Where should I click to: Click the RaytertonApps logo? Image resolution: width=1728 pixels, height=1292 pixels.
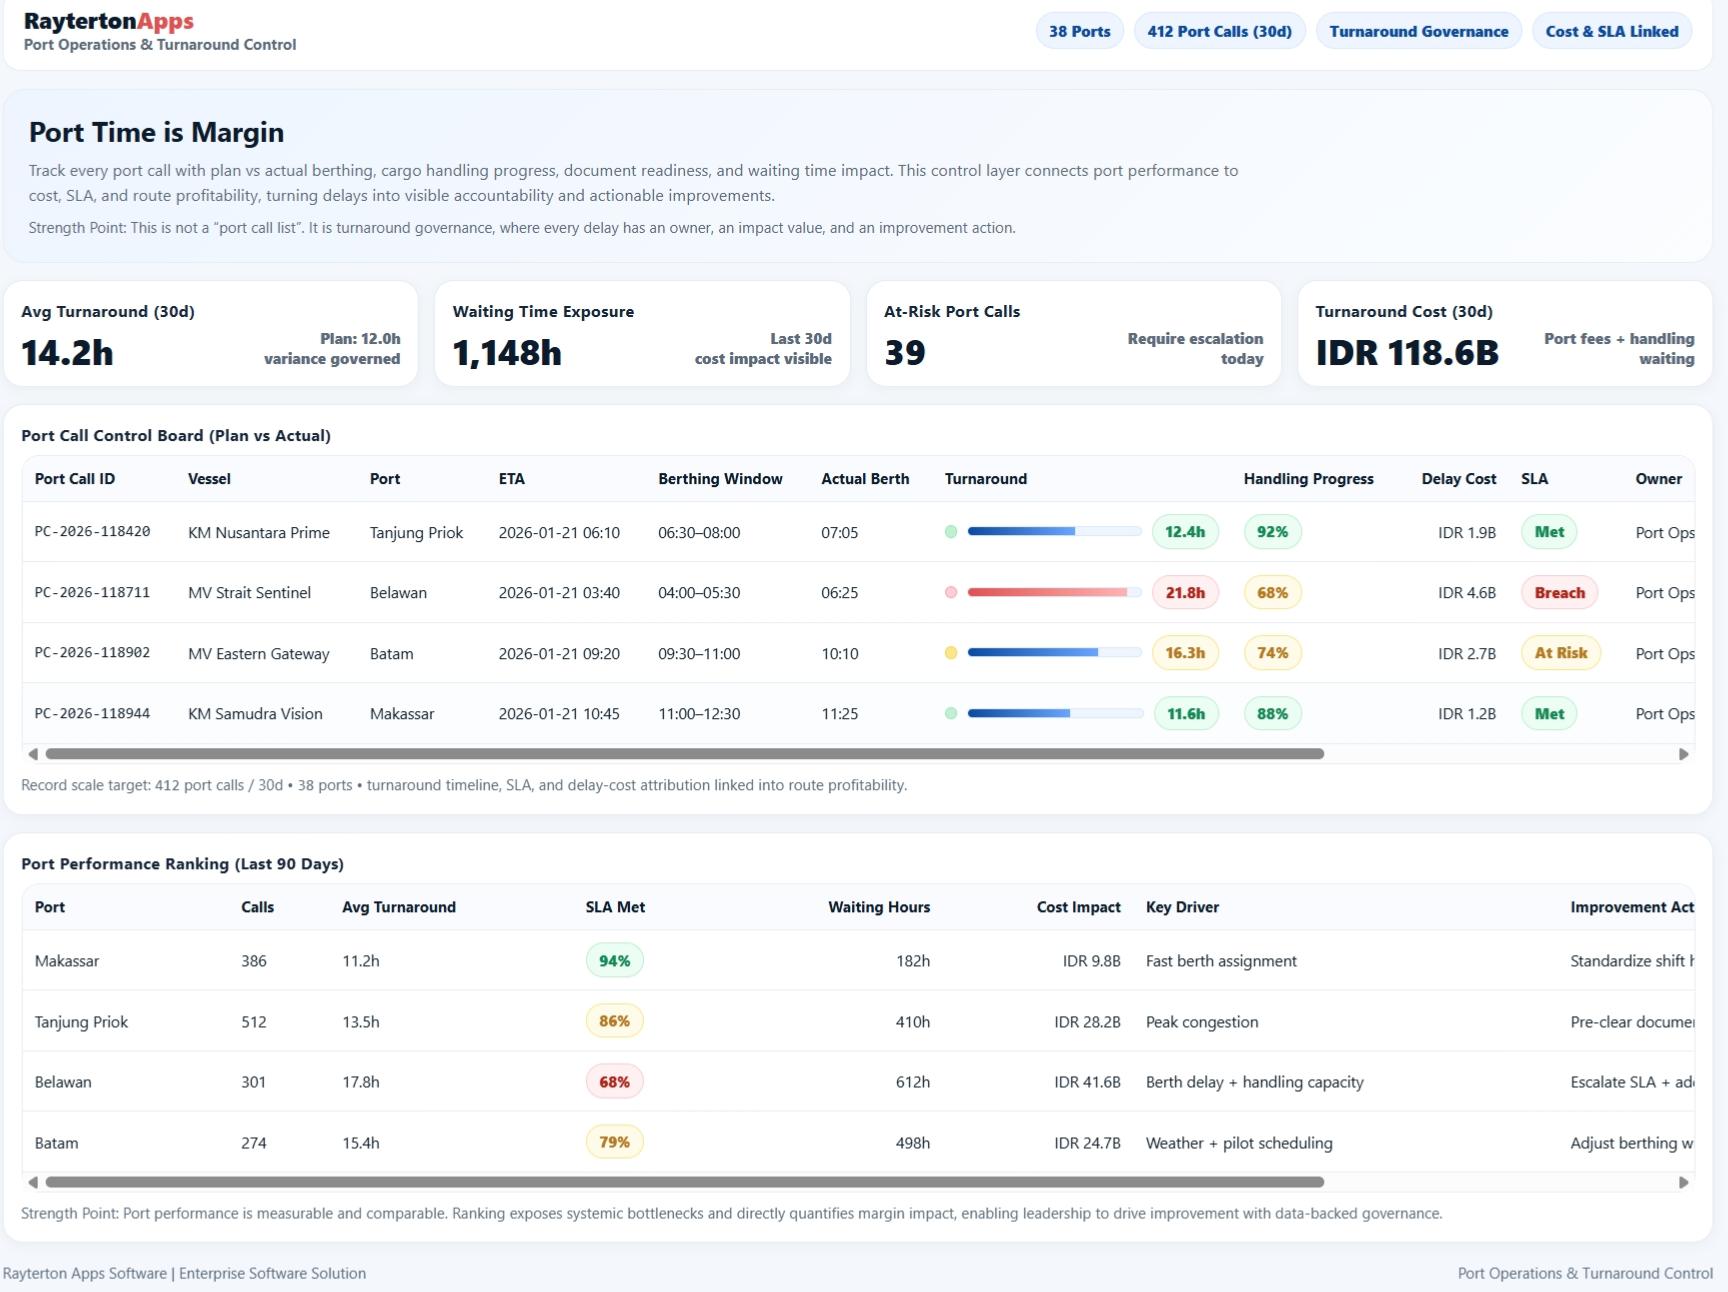[109, 21]
